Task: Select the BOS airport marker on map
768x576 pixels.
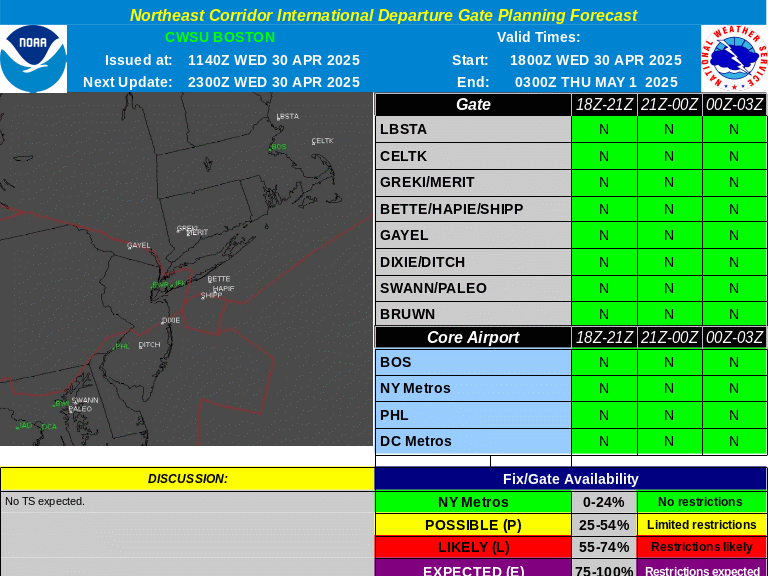Action: point(278,147)
